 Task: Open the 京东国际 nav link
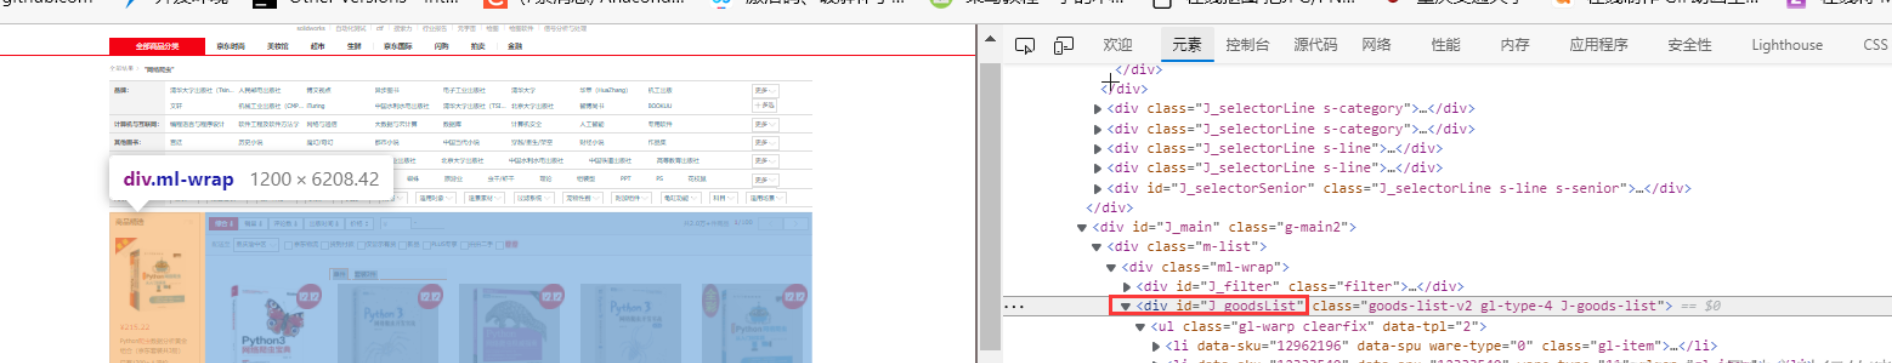click(397, 46)
